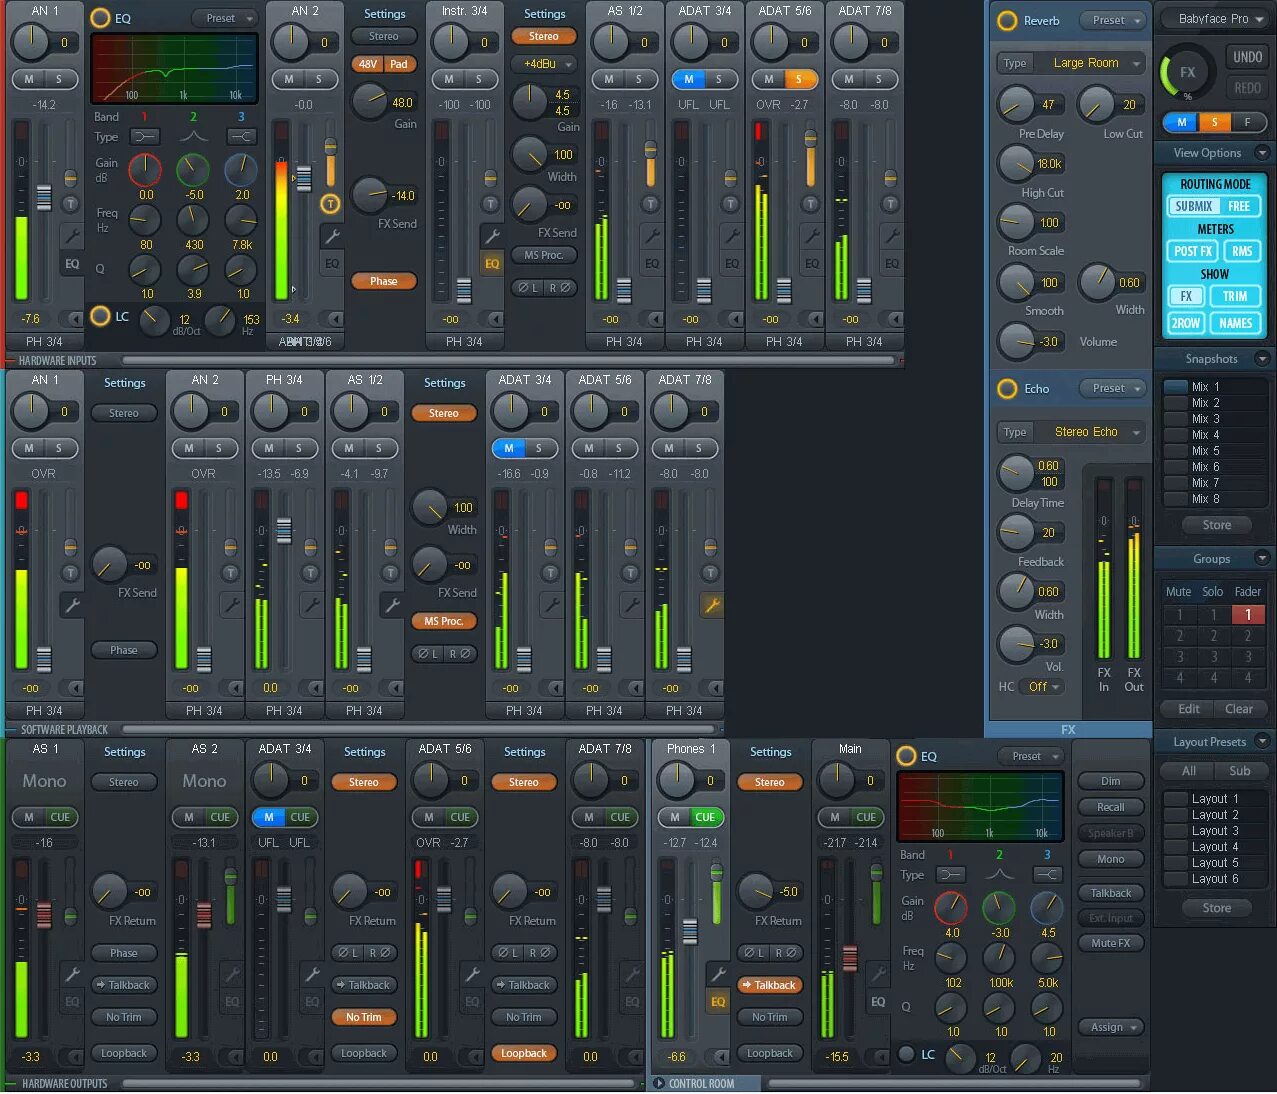
Task: Click highlighted trim T icon on input AN 2
Action: click(330, 203)
